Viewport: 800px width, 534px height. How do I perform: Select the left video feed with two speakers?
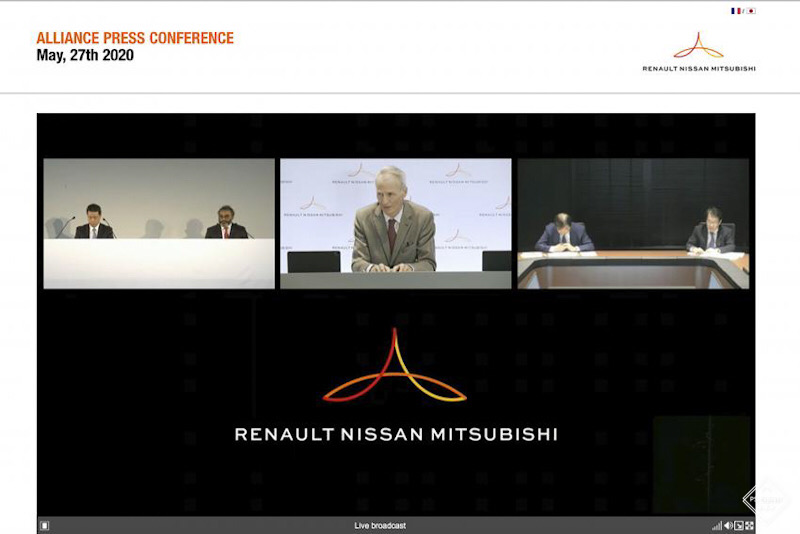(x=158, y=223)
